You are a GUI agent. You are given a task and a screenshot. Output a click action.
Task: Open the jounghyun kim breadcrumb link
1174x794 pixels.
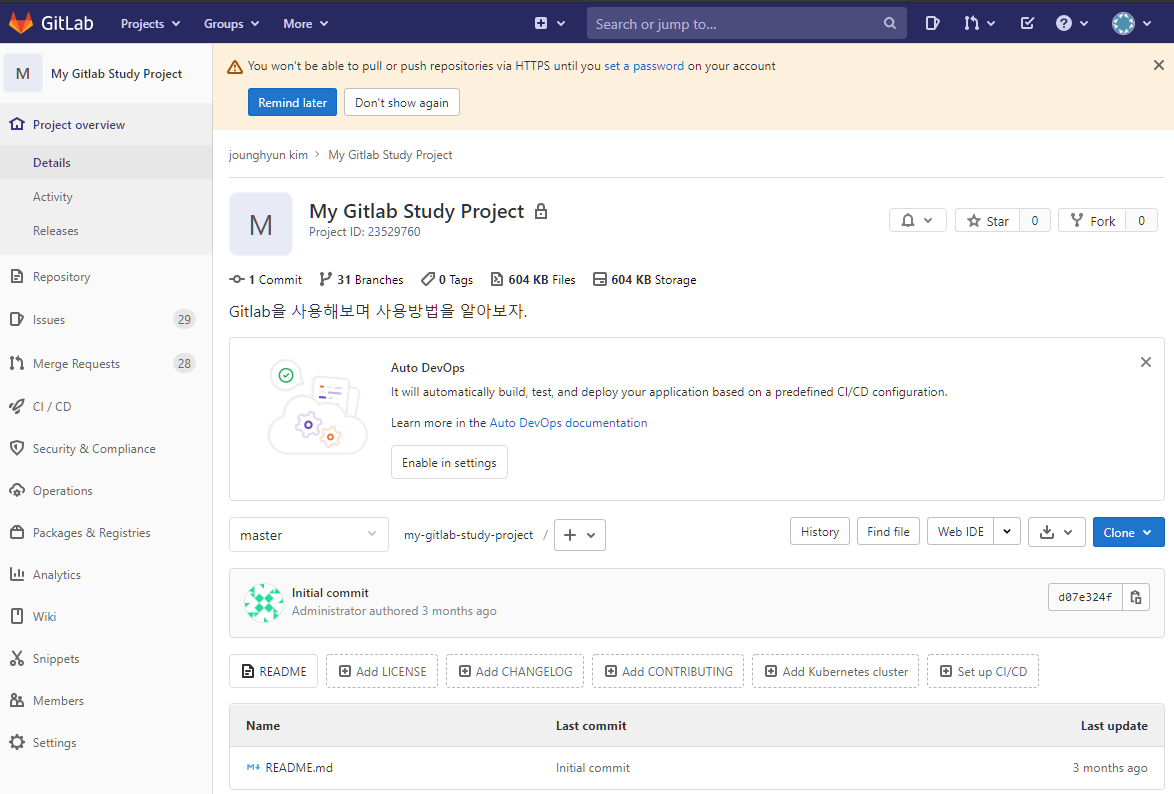[268, 155]
